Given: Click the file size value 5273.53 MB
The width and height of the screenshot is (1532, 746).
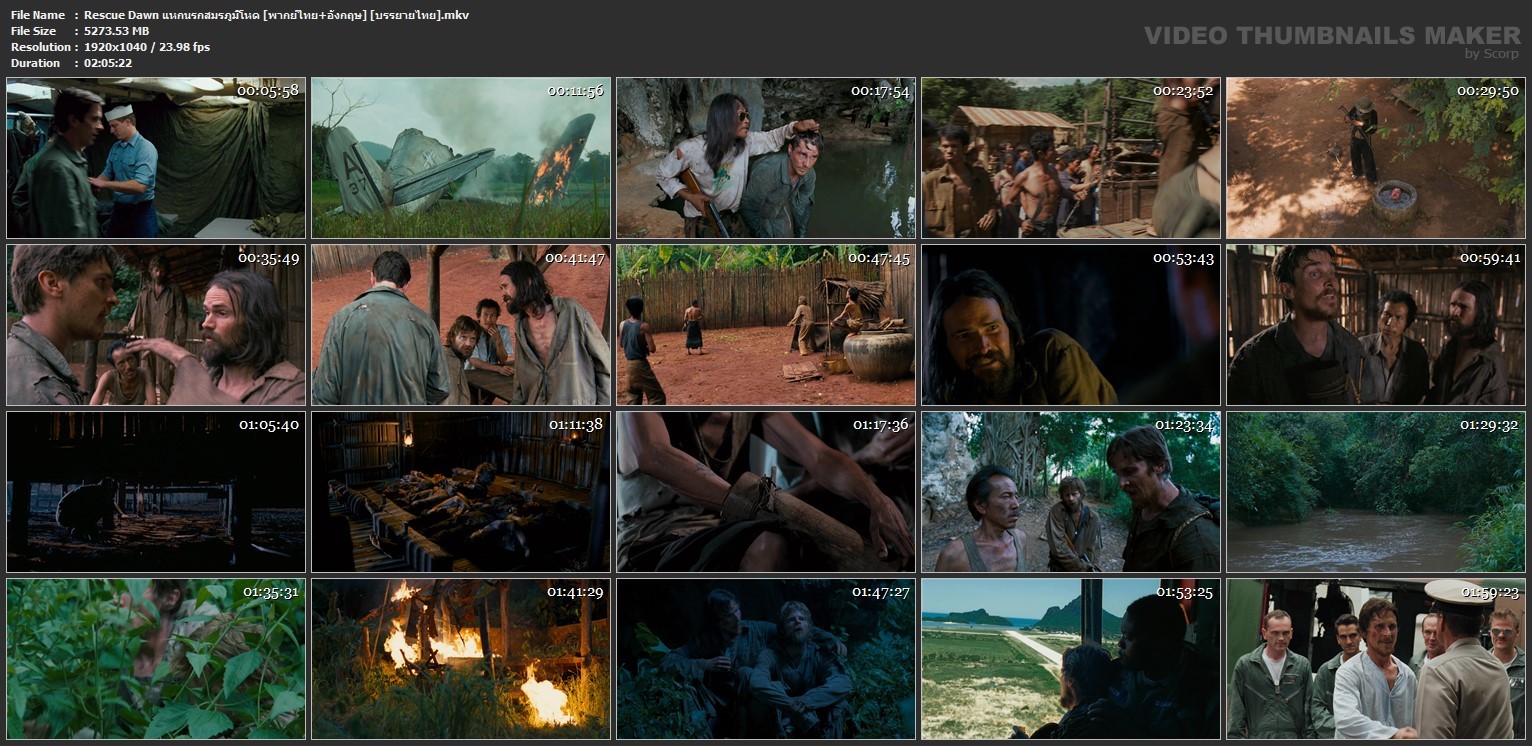Looking at the screenshot, I should [x=116, y=31].
